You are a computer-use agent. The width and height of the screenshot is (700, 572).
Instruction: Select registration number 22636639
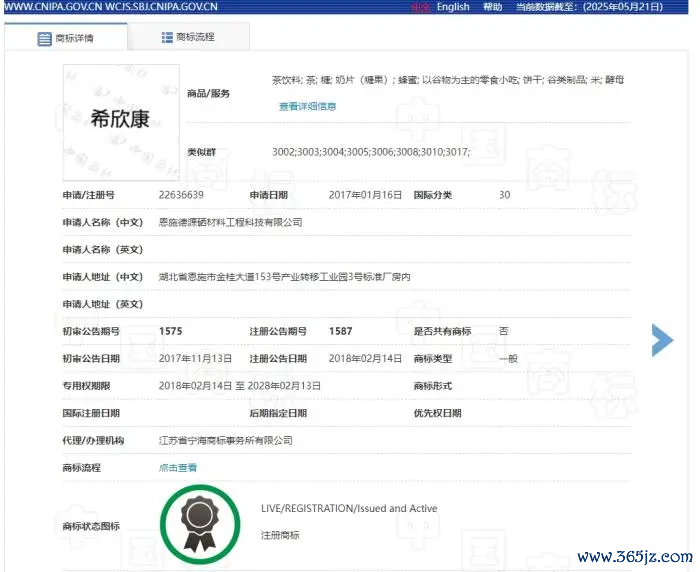click(181, 195)
